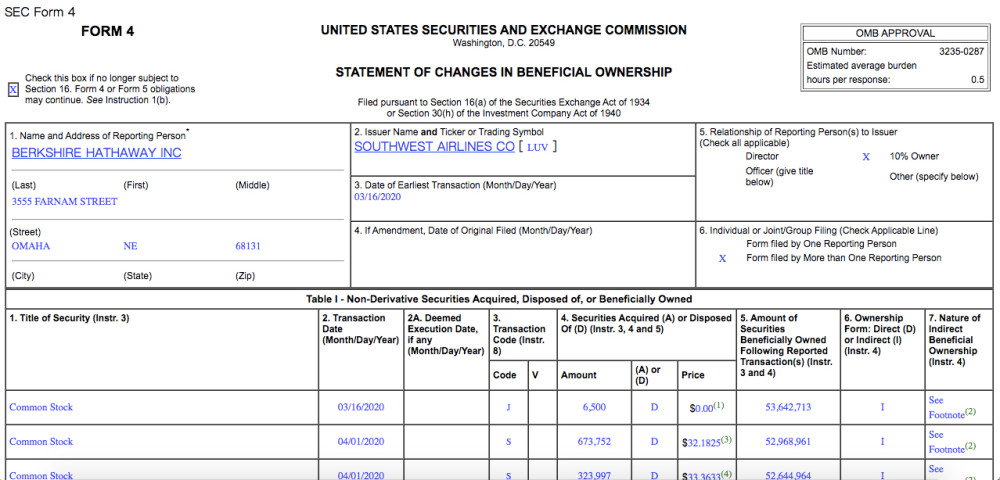This screenshot has width=1000, height=480.
Task: Open the BERKSHIRE HATHAWAY INC link
Action: 96,153
